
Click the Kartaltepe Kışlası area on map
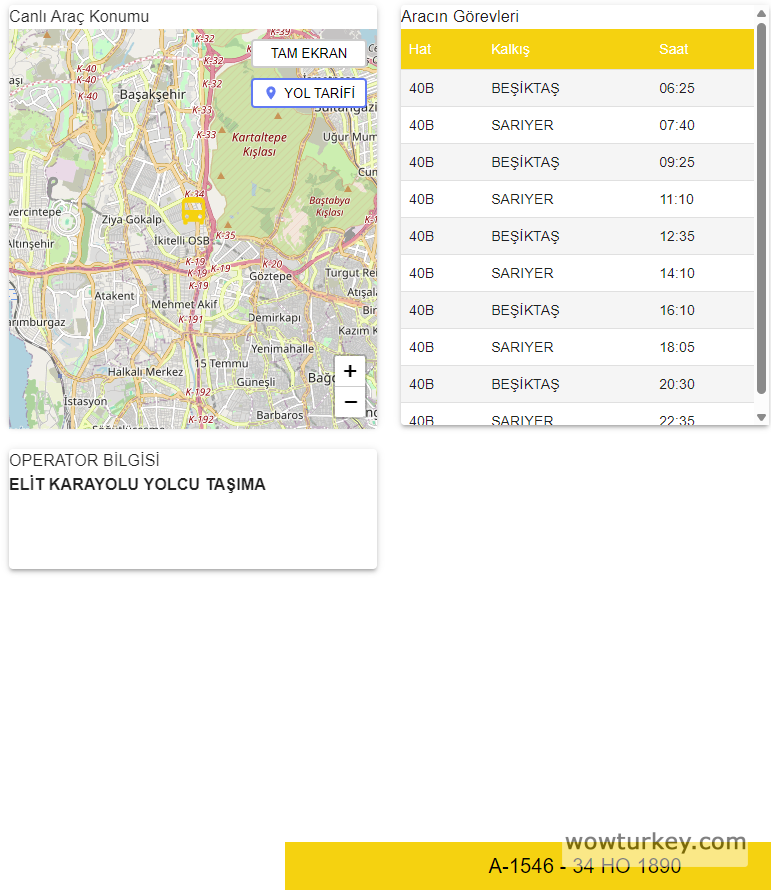(259, 144)
